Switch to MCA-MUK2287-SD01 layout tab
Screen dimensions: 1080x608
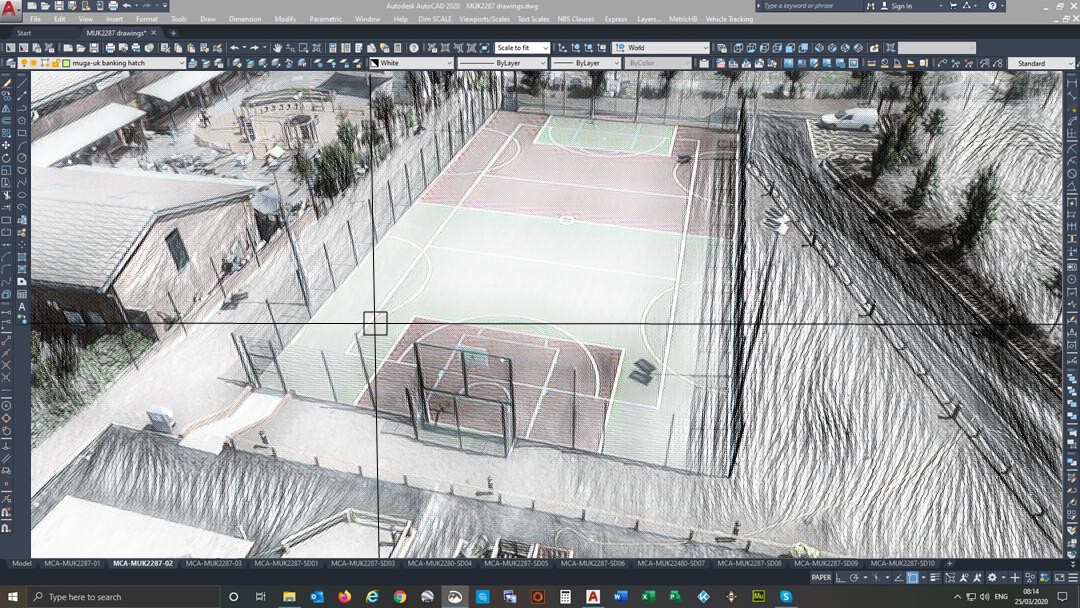tap(286, 563)
